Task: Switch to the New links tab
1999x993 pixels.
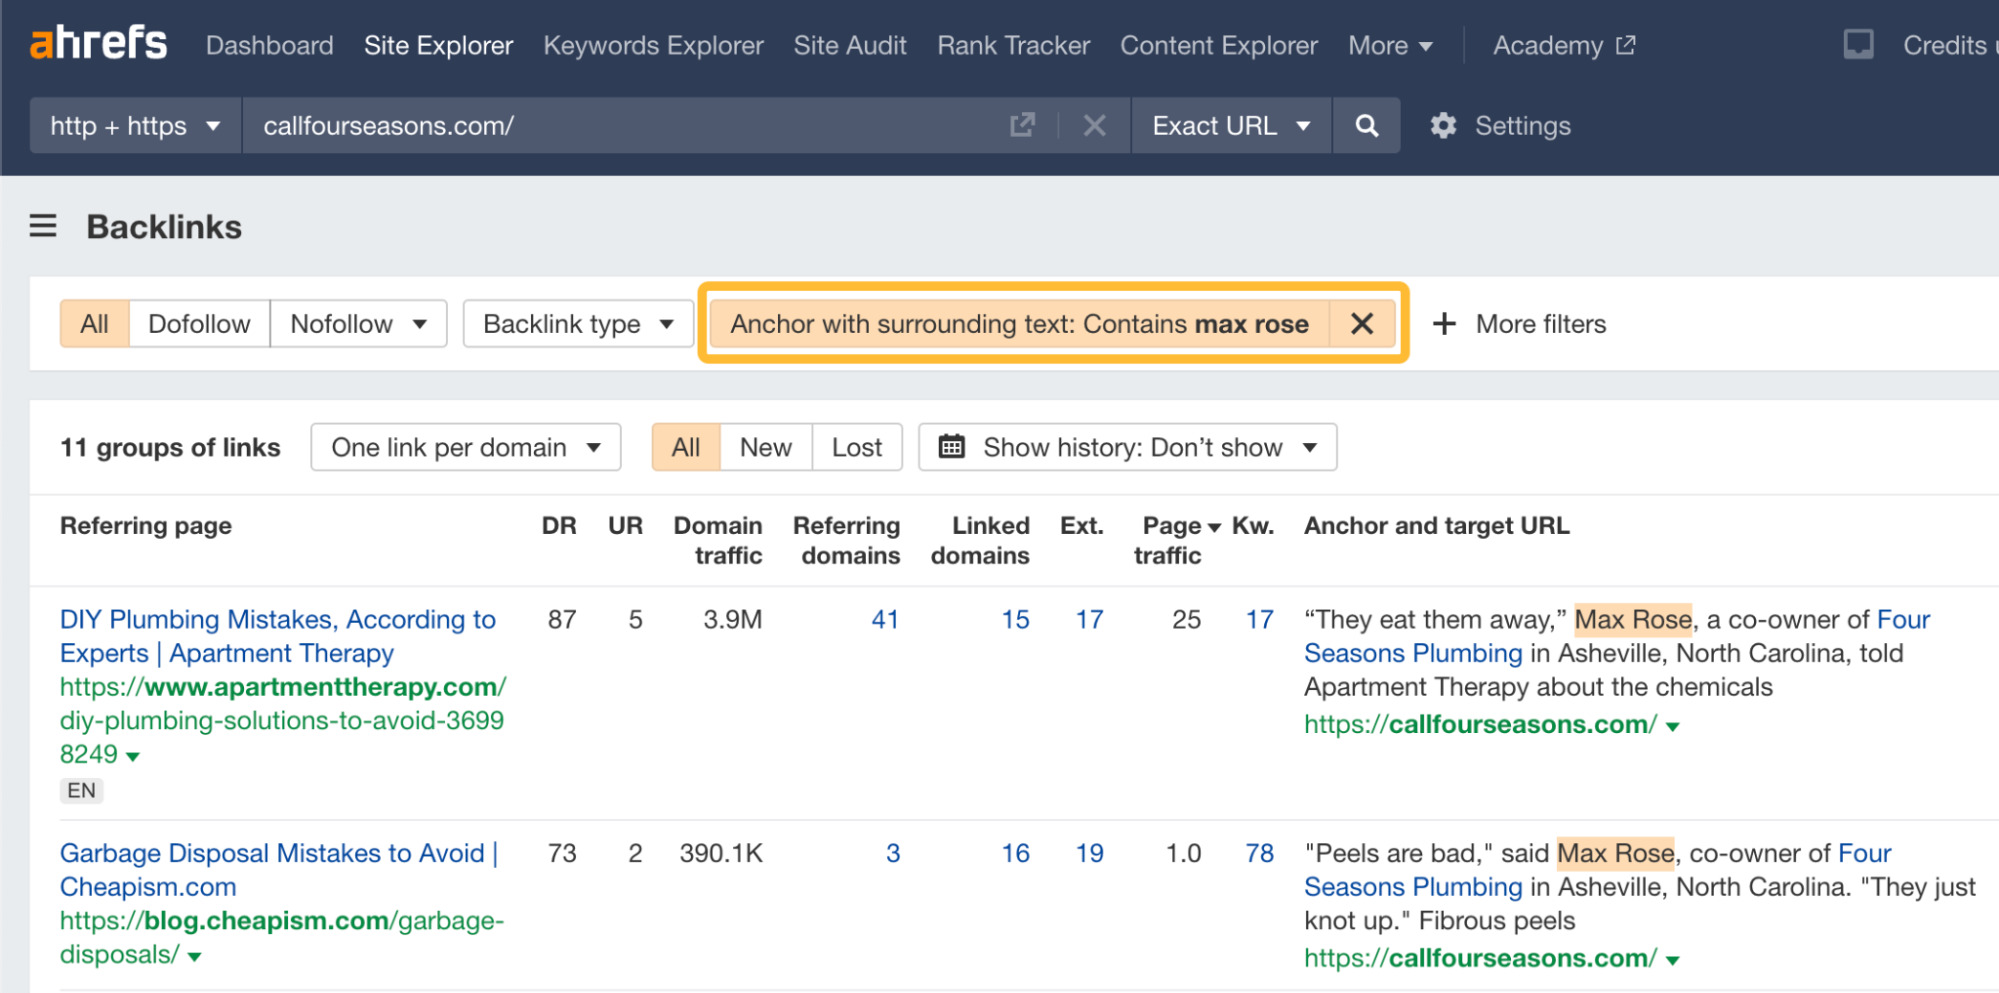Action: pos(764,447)
